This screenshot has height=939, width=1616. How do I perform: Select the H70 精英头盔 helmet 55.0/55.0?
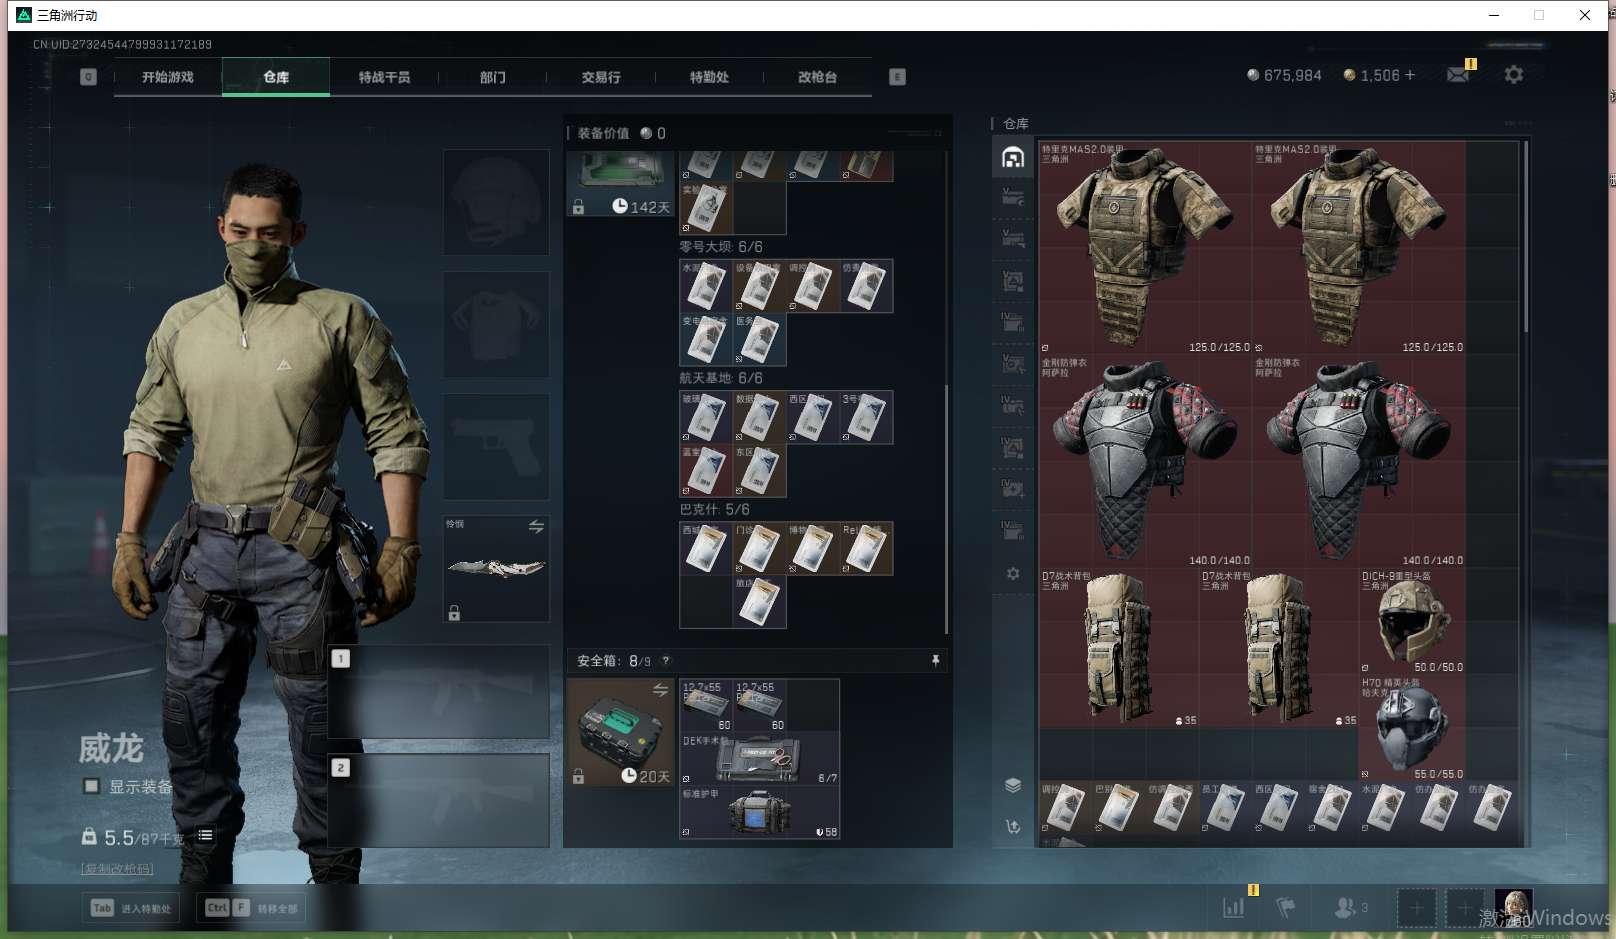point(1412,728)
